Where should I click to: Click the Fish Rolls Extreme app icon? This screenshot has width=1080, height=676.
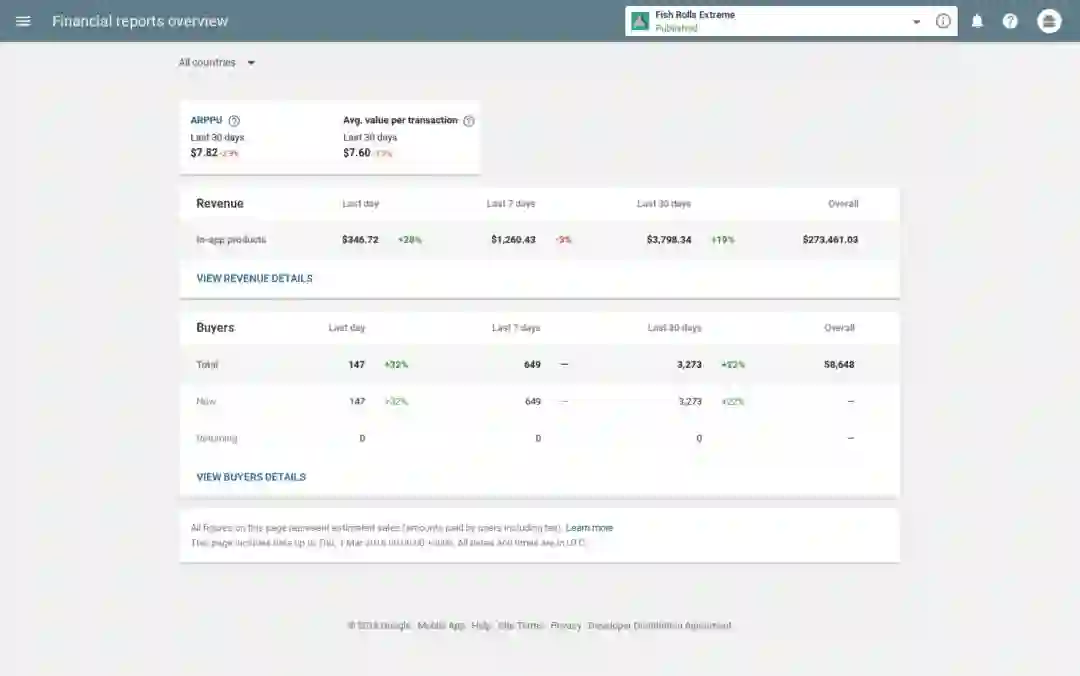(640, 21)
